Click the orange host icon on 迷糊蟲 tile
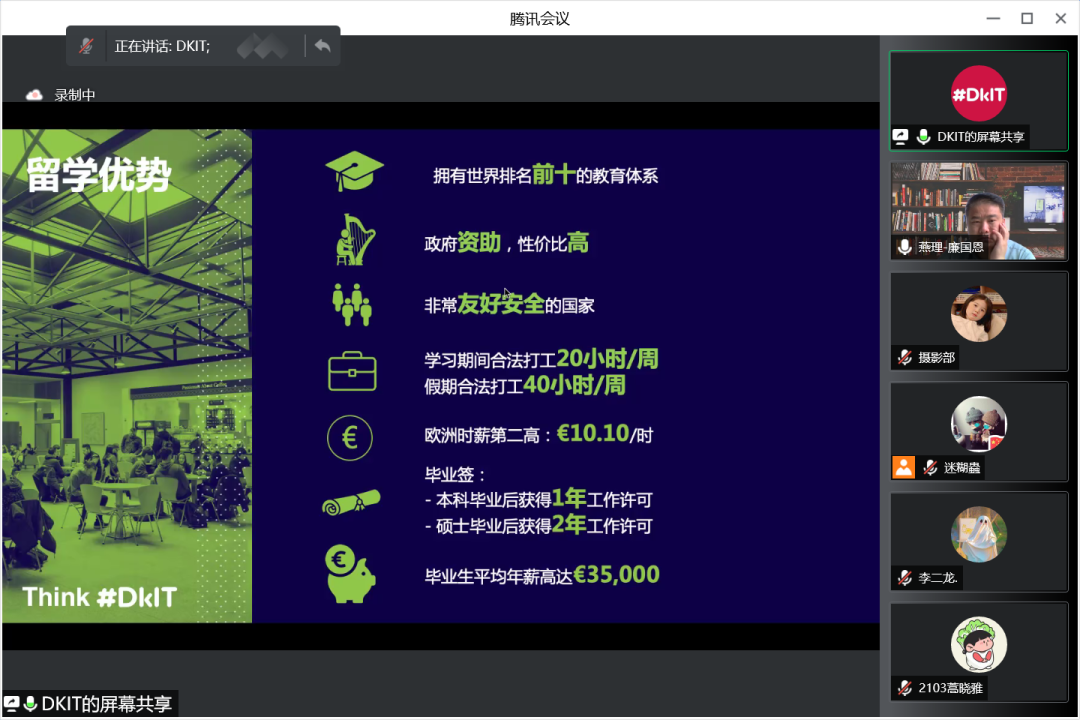 point(904,467)
